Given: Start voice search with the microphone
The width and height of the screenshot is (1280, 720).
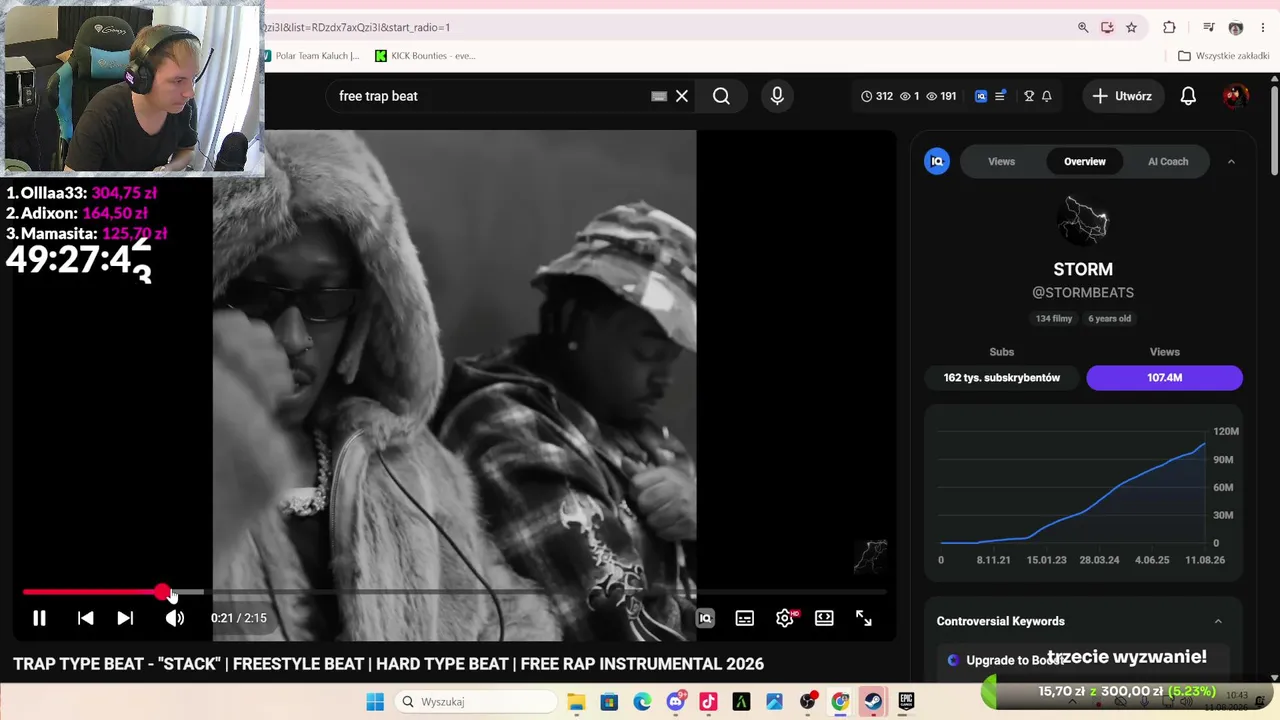Looking at the screenshot, I should click(x=777, y=96).
